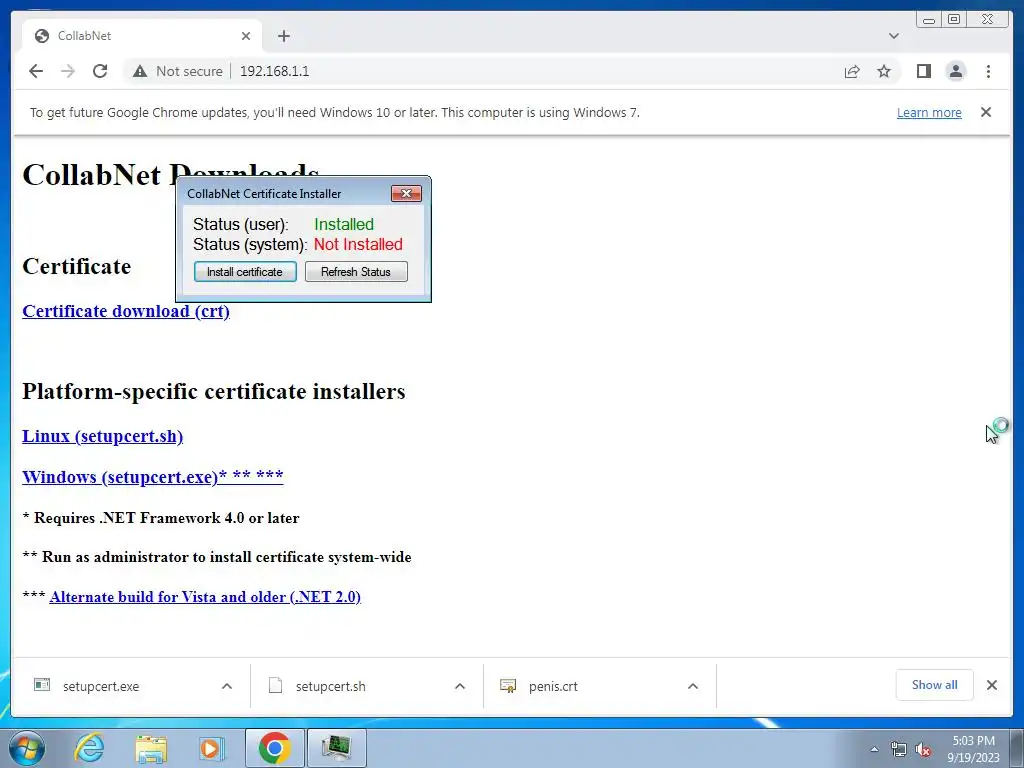Download the Windows setupcert.exe installer
The width and height of the screenshot is (1024, 768).
coord(153,477)
